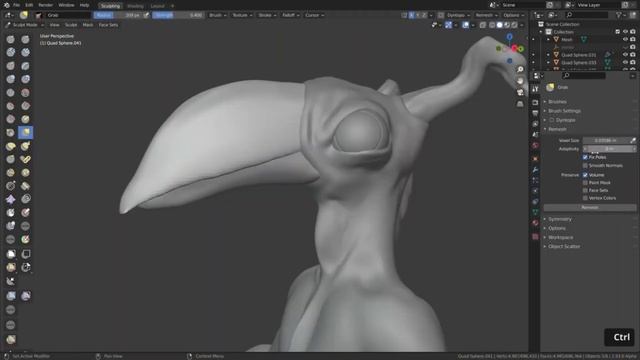Open the Stroke dropdown in header

pos(267,15)
